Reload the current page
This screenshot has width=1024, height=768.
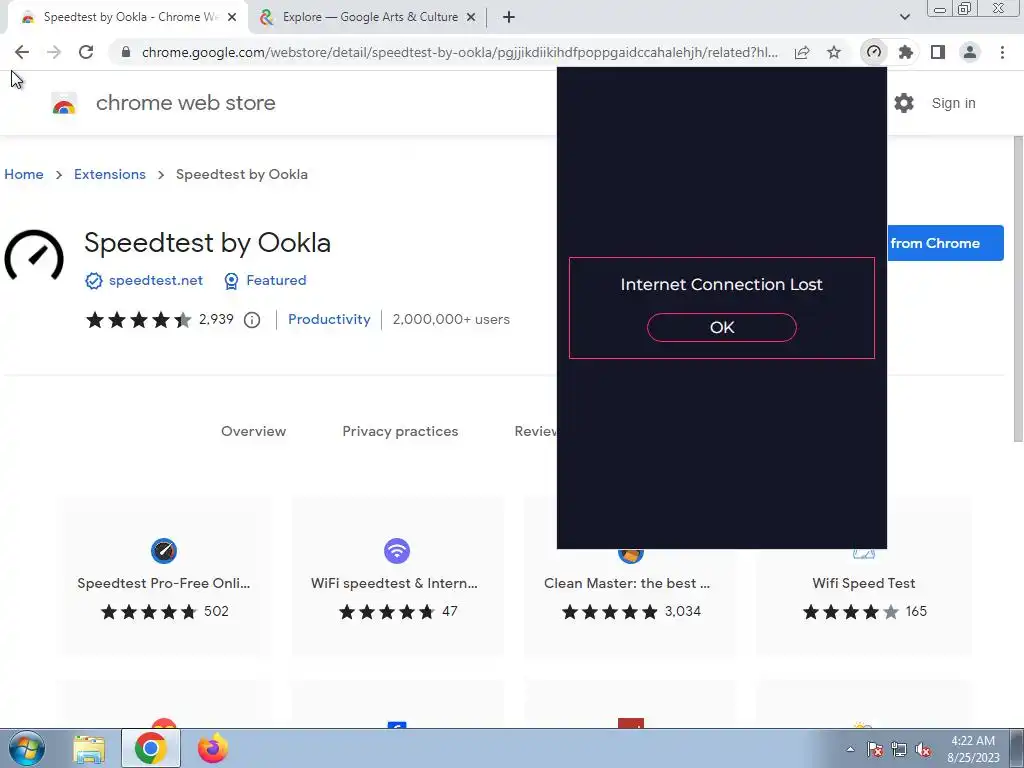86,52
